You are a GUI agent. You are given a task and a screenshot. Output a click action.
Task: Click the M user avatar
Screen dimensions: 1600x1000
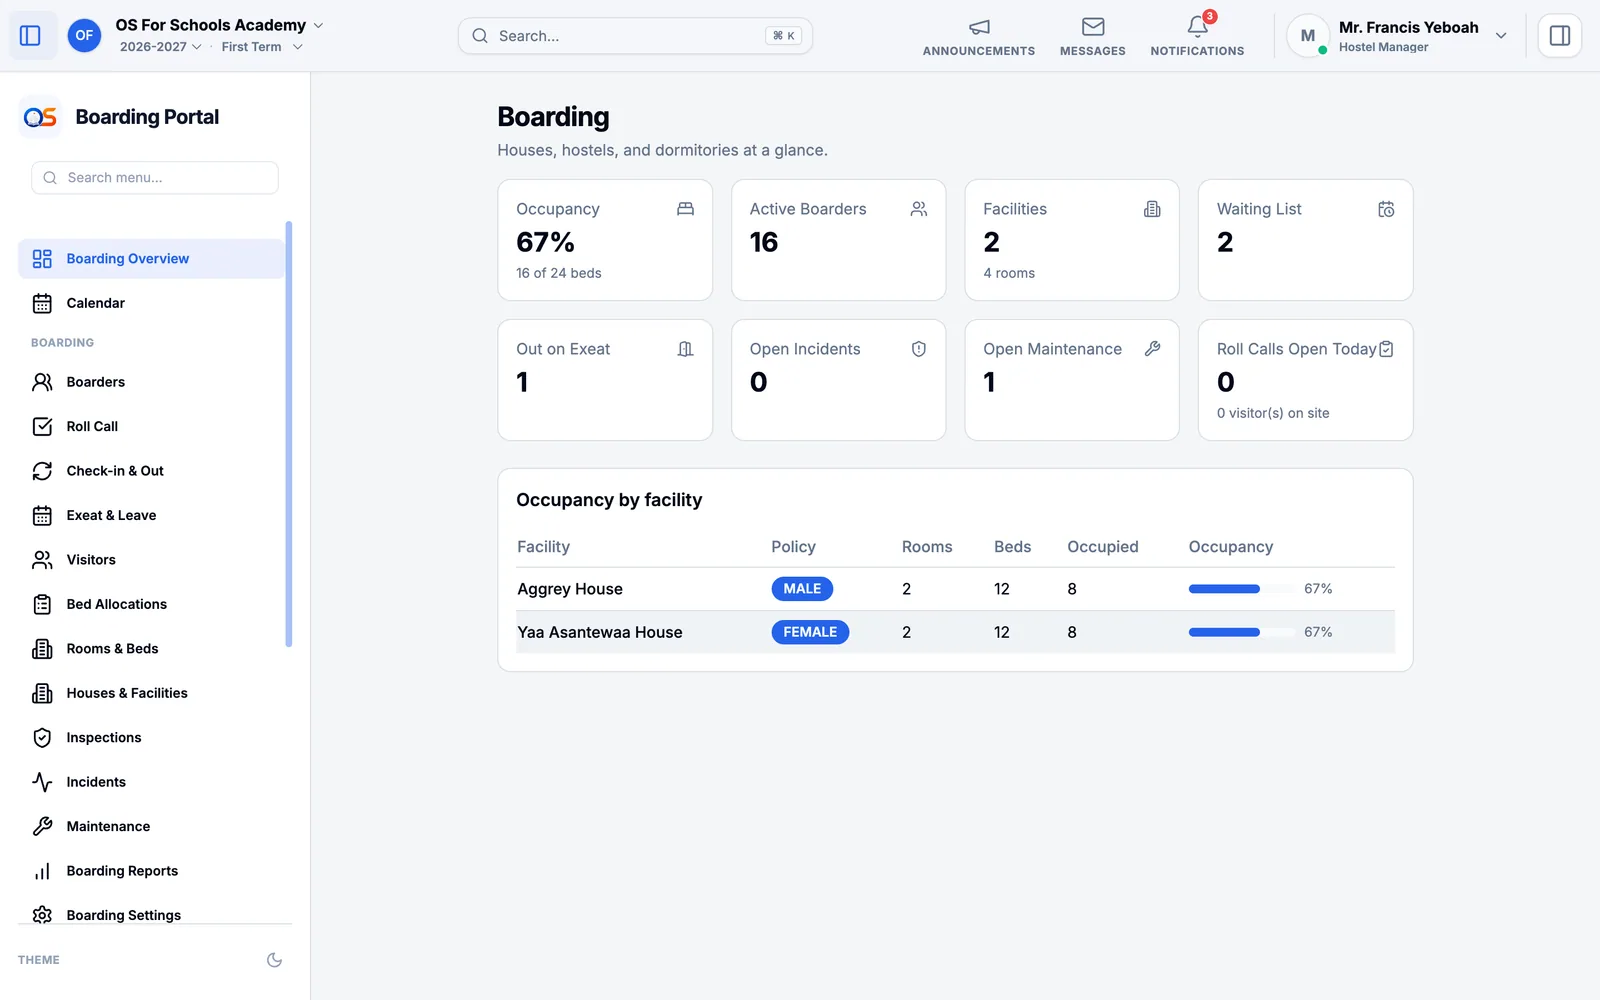point(1307,36)
